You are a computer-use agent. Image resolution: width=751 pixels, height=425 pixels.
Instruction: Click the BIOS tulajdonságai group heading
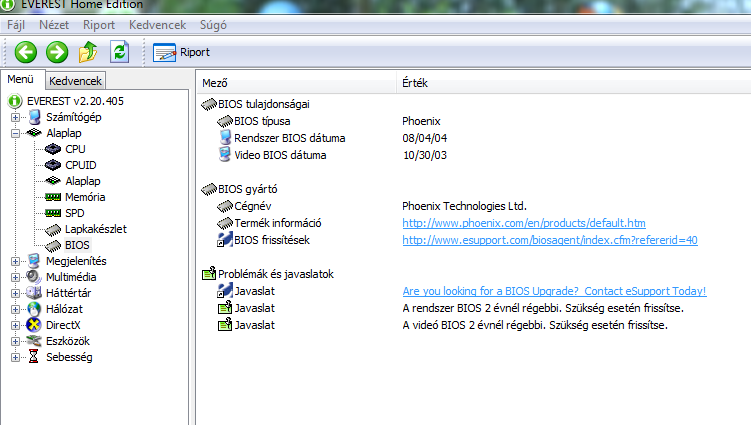tap(263, 104)
